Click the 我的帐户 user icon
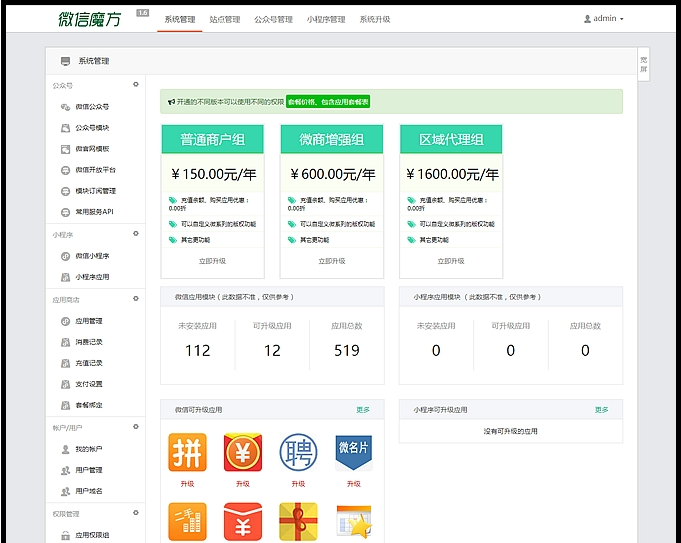 pos(66,449)
